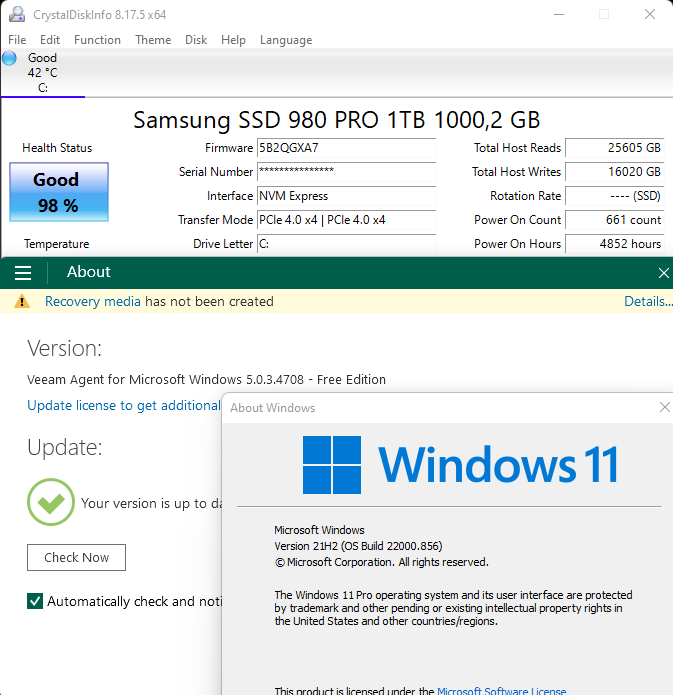Open the Details... link in warning bar
Screen dimensions: 673x695
648,301
